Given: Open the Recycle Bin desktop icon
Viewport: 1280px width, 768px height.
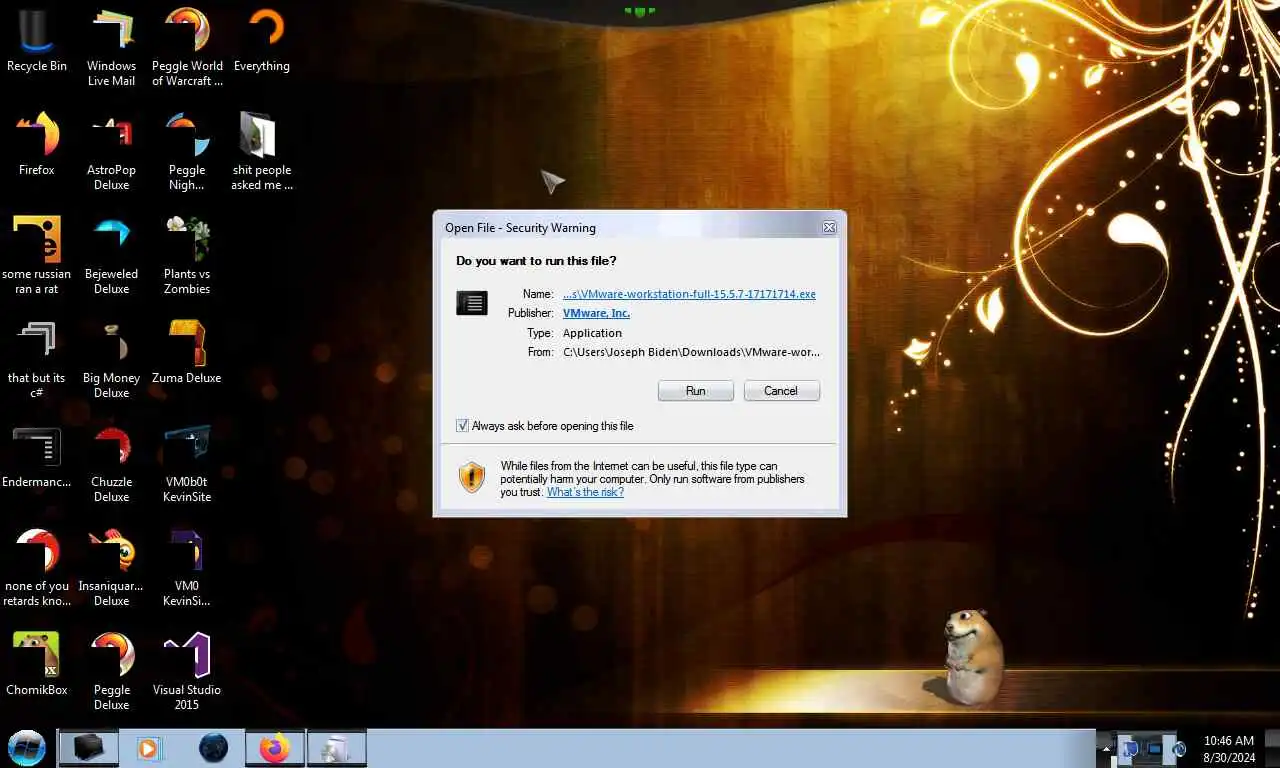Looking at the screenshot, I should click(37, 41).
